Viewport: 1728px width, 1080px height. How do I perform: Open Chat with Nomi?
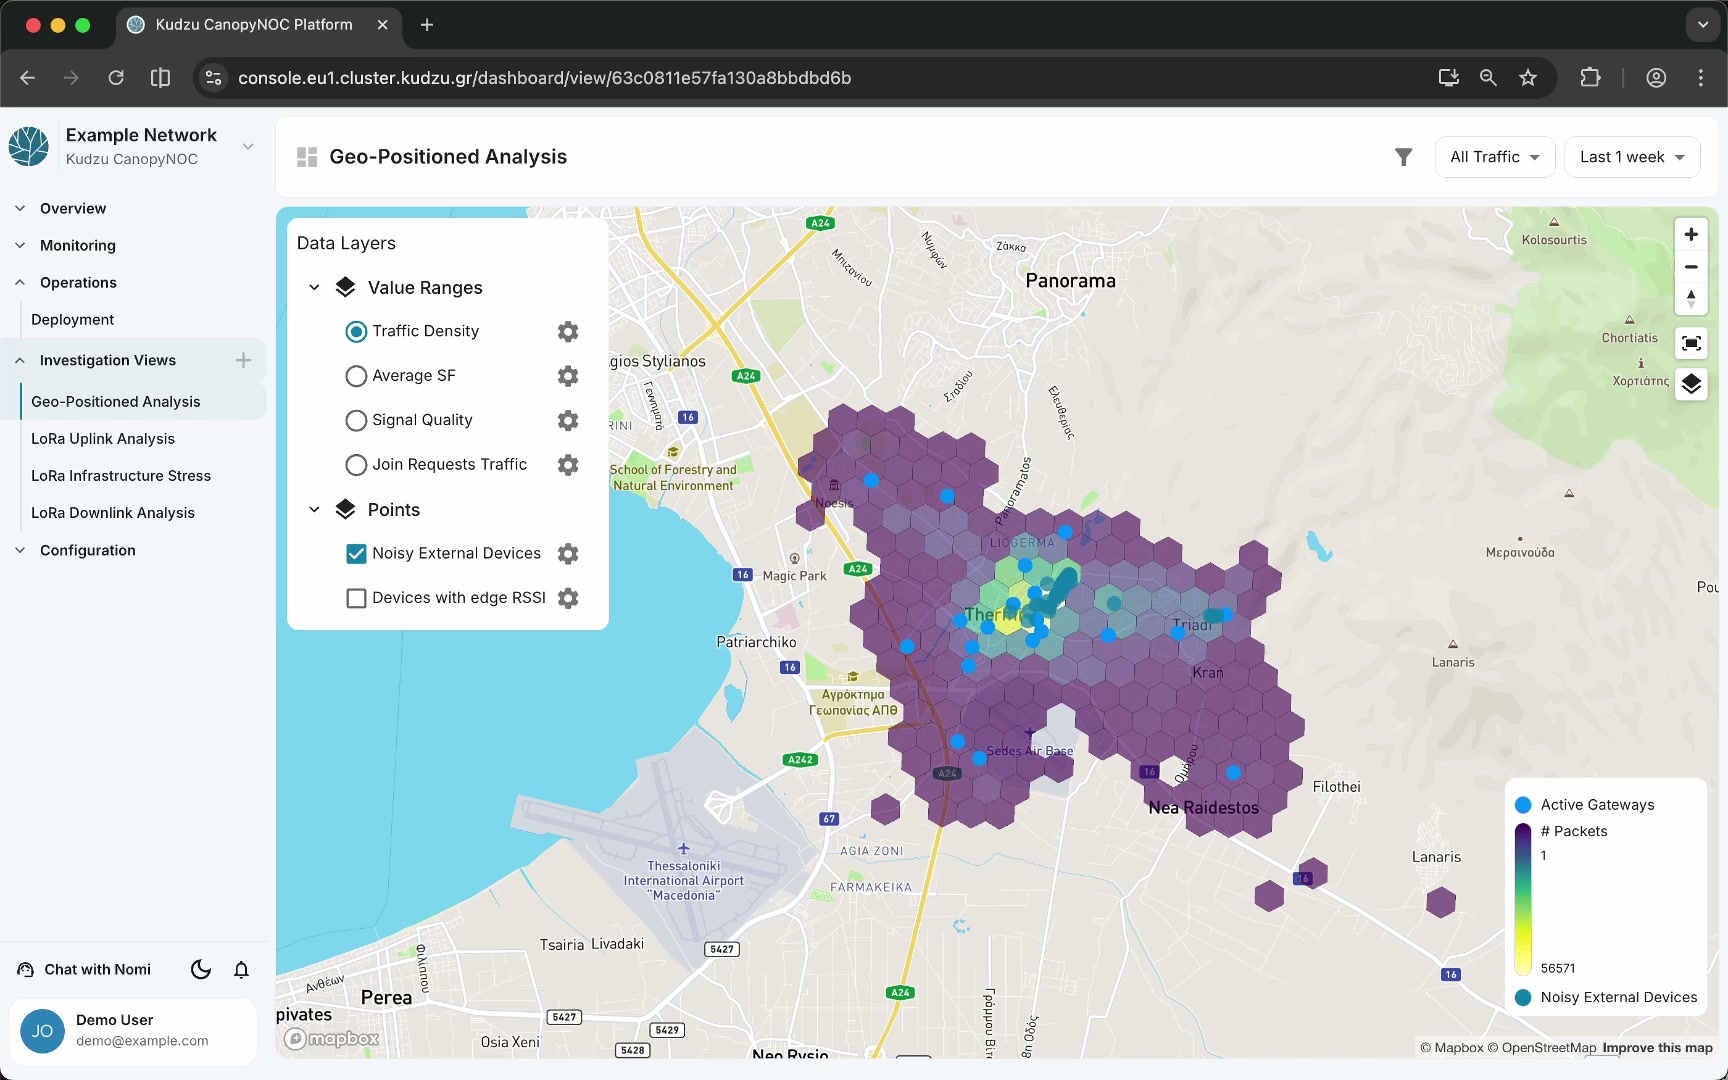85,969
